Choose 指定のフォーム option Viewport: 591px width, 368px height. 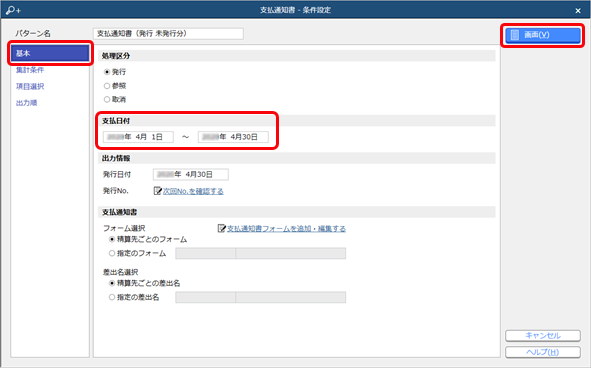pyautogui.click(x=112, y=253)
